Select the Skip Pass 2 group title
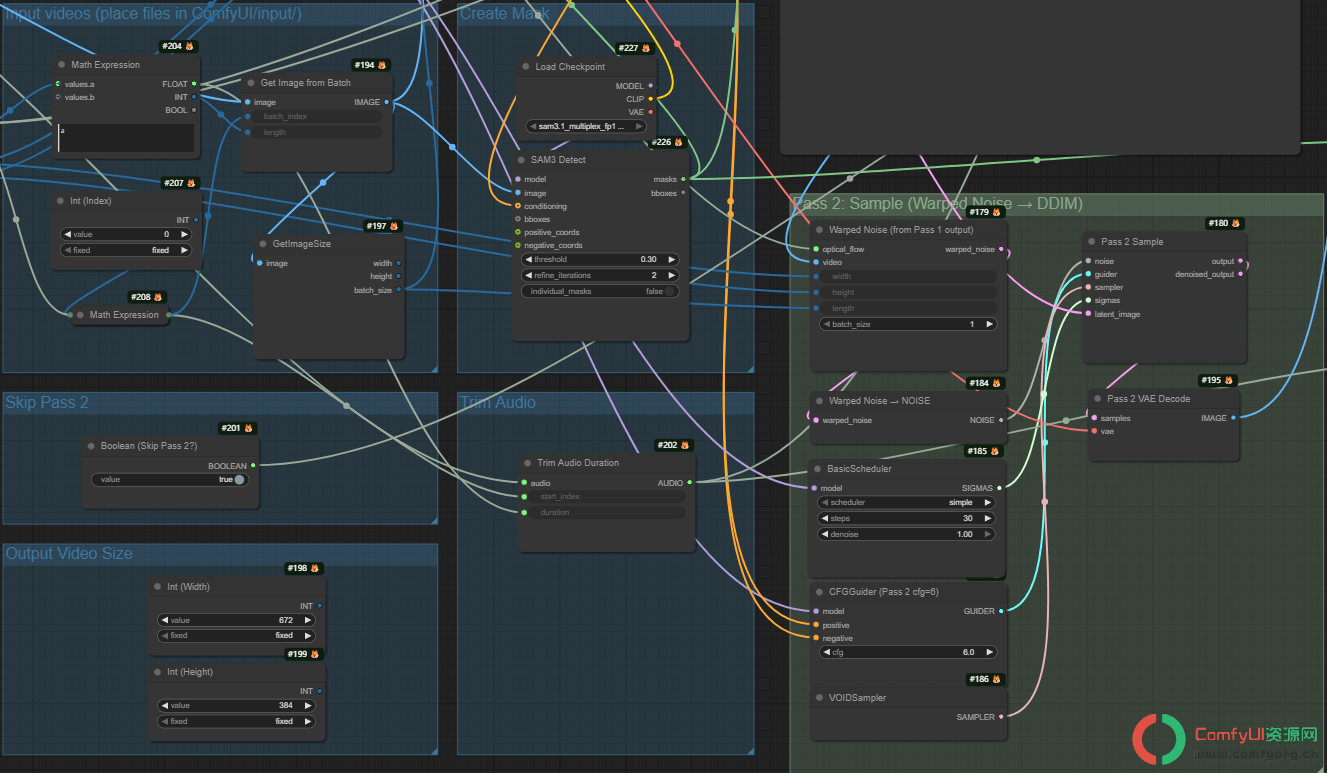This screenshot has height=773, width=1327. pos(47,402)
